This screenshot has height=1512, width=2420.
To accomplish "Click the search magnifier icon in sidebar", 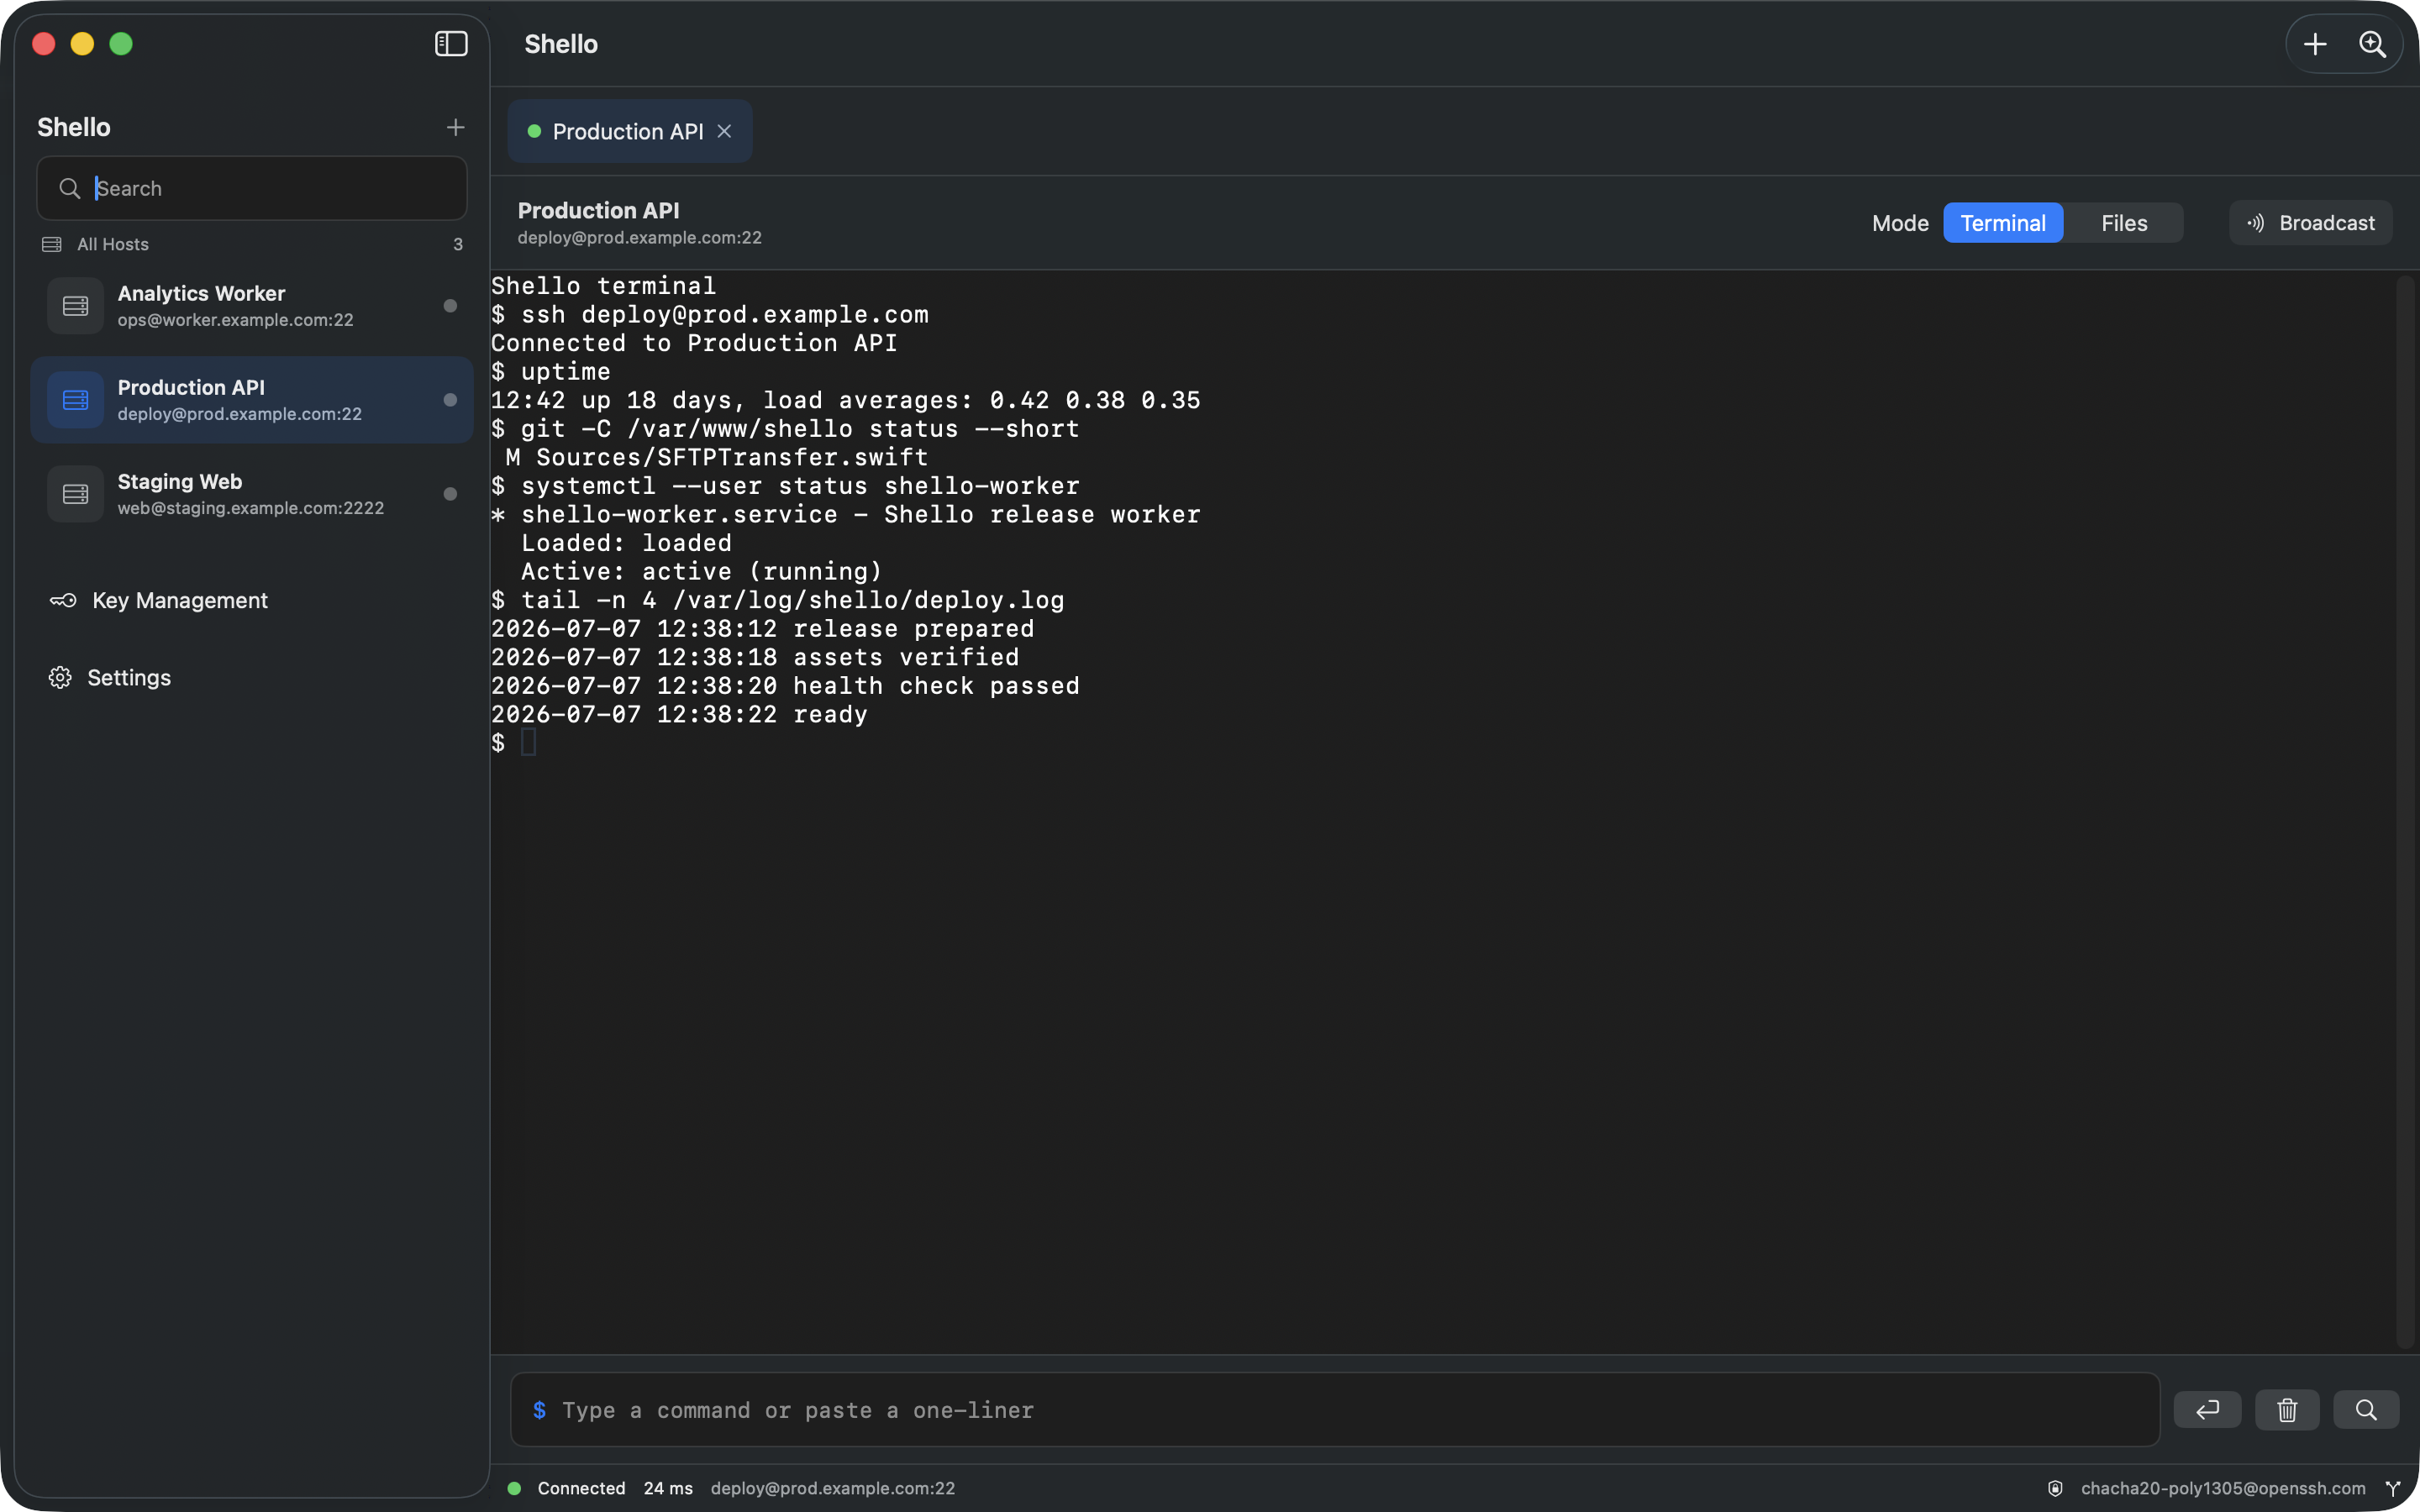I will [x=69, y=188].
